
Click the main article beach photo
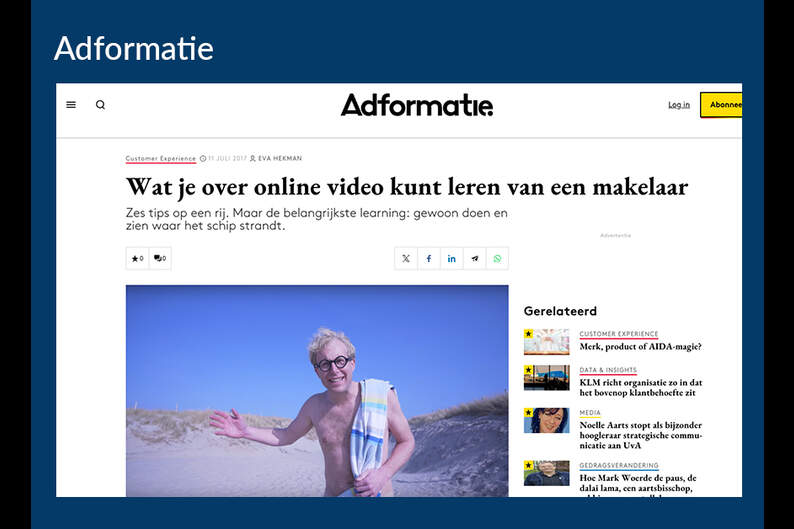tap(317, 390)
